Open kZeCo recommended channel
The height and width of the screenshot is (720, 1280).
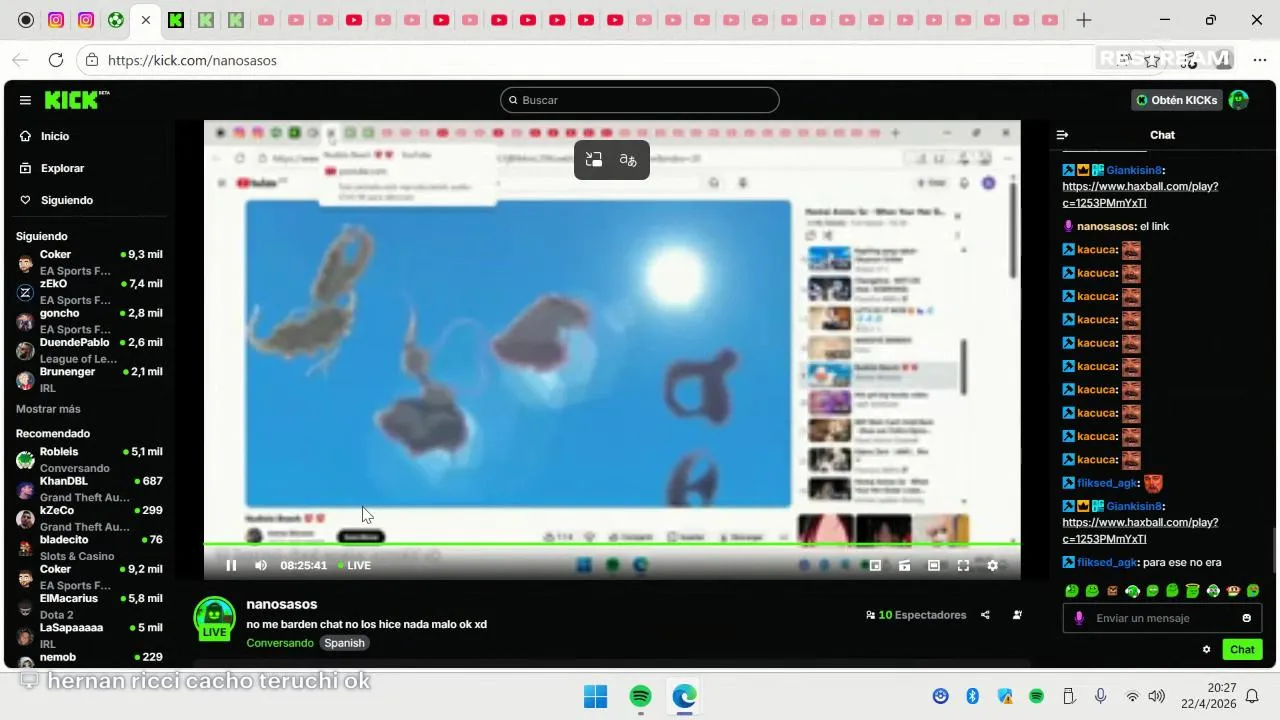coord(89,518)
